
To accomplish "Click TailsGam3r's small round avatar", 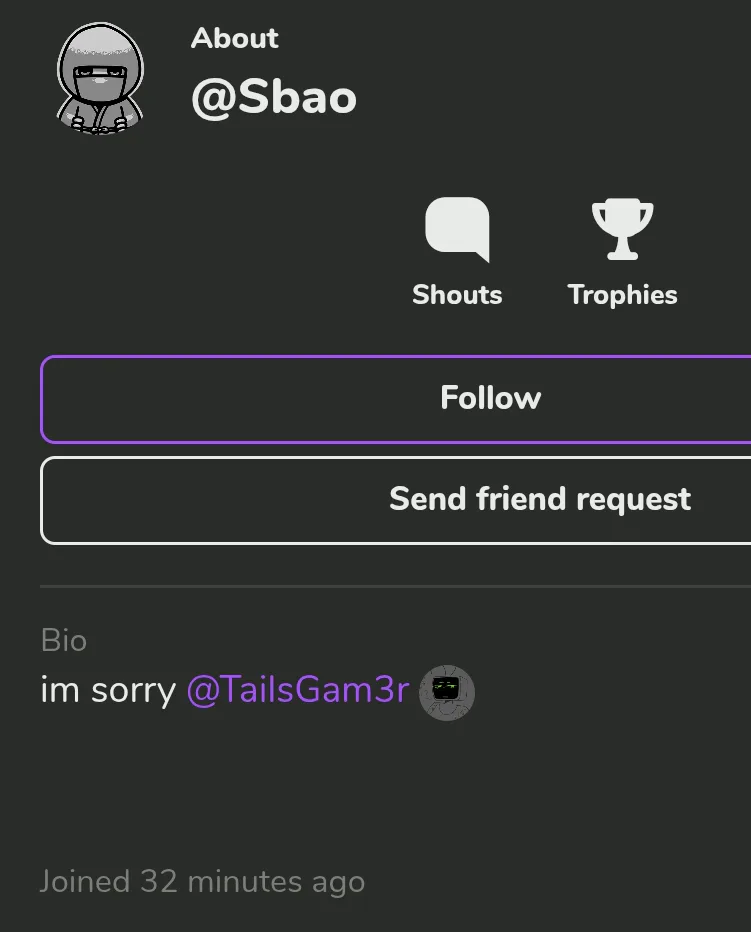I will point(447,692).
